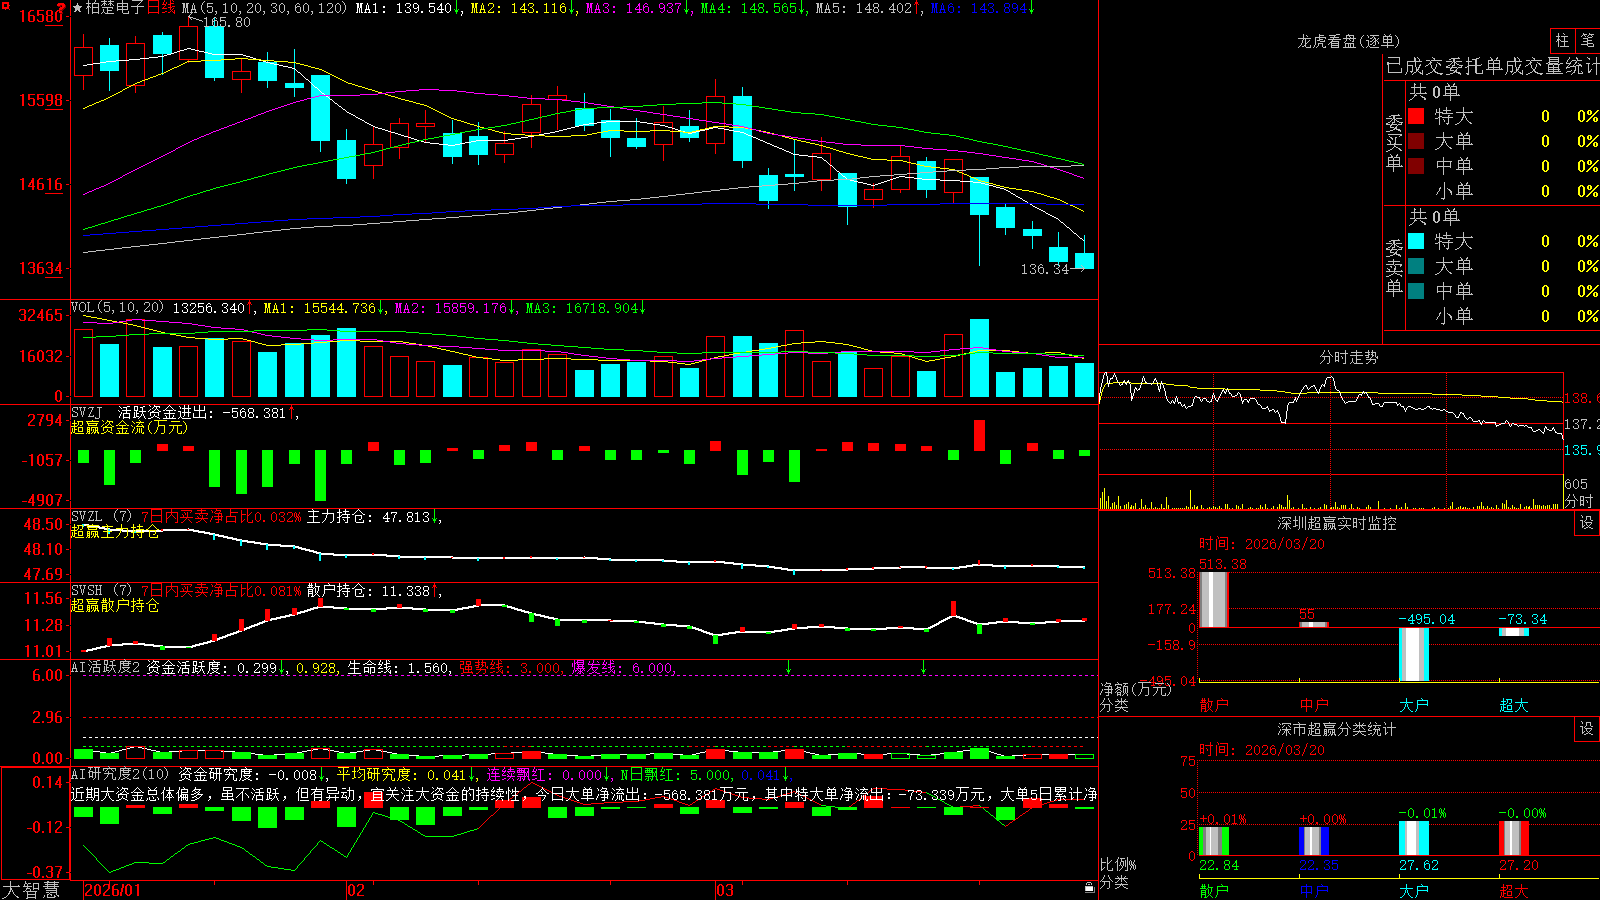Click the MA4: 148.565 value
The height and width of the screenshot is (900, 1600).
[x=753, y=8]
